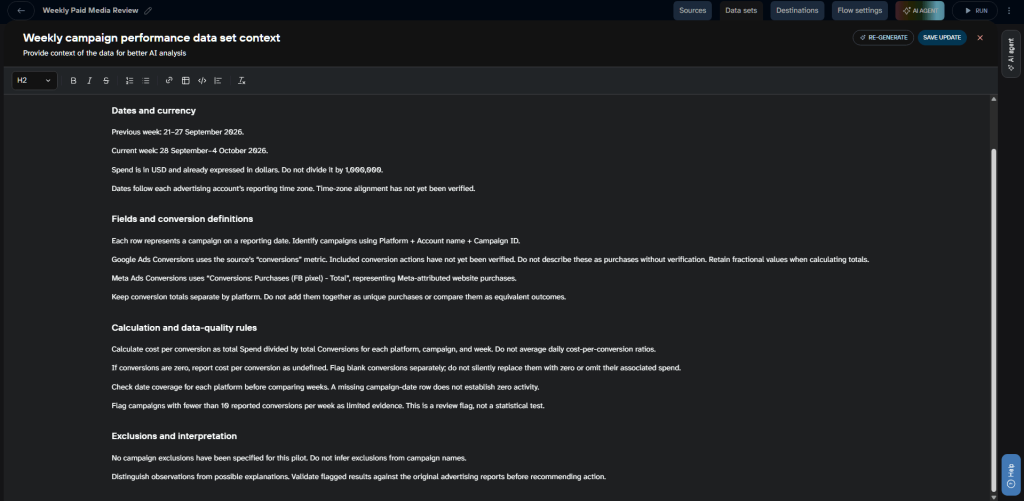Click the line starting 'Spend is in USD'
Image resolution: width=1024 pixels, height=501 pixels.
(x=248, y=170)
